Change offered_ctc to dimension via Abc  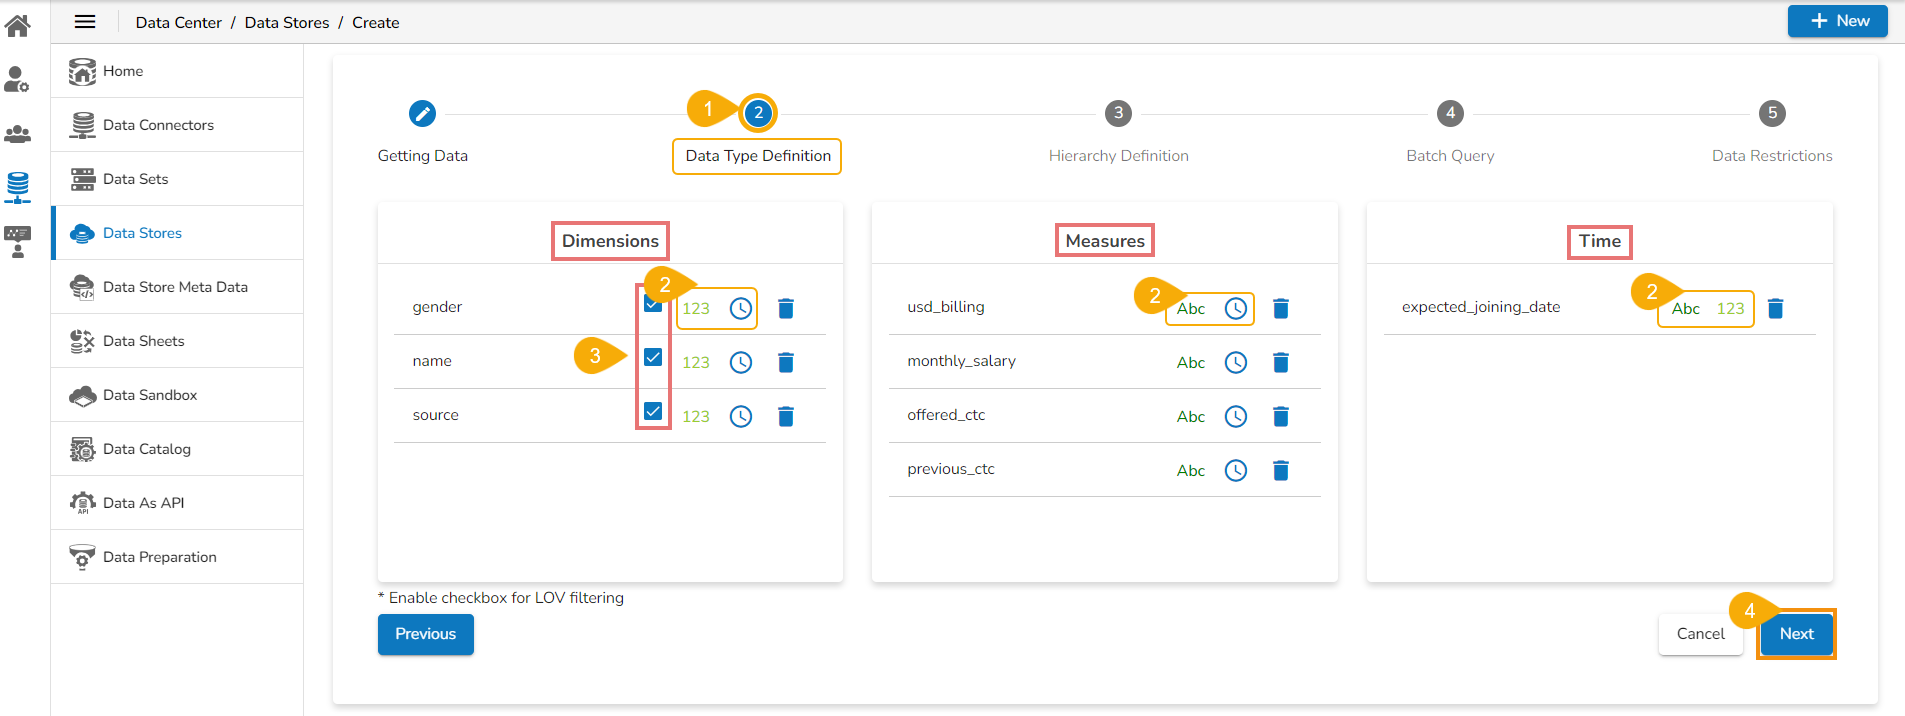pyautogui.click(x=1190, y=416)
